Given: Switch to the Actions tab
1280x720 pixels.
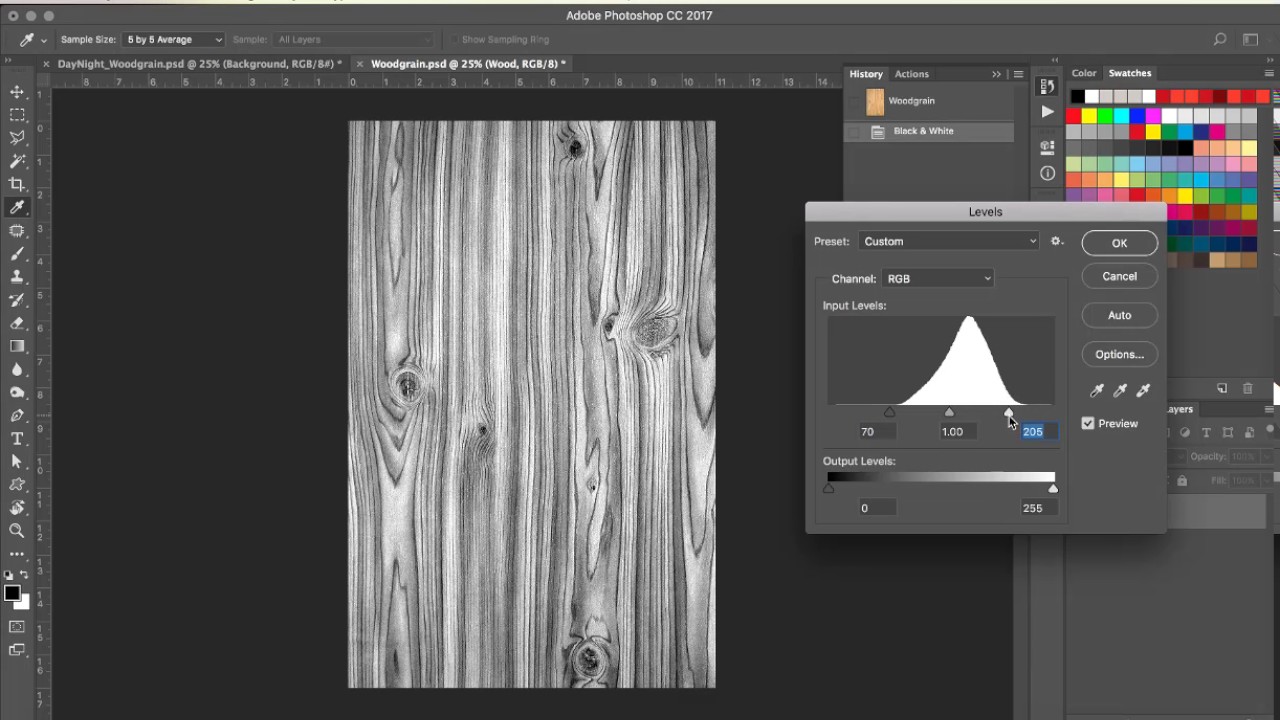Looking at the screenshot, I should tap(911, 74).
